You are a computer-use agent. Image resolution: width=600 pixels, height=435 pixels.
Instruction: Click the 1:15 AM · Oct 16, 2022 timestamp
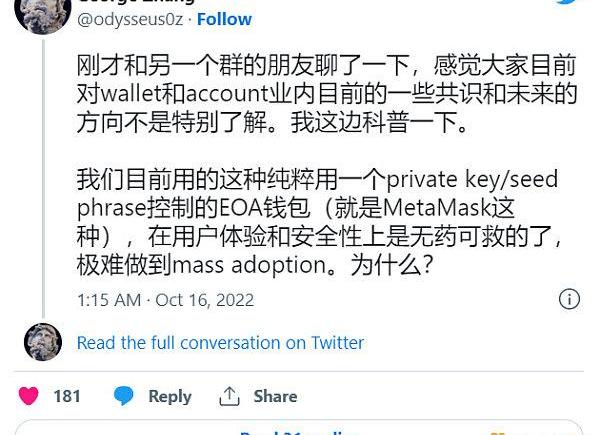coord(165,300)
